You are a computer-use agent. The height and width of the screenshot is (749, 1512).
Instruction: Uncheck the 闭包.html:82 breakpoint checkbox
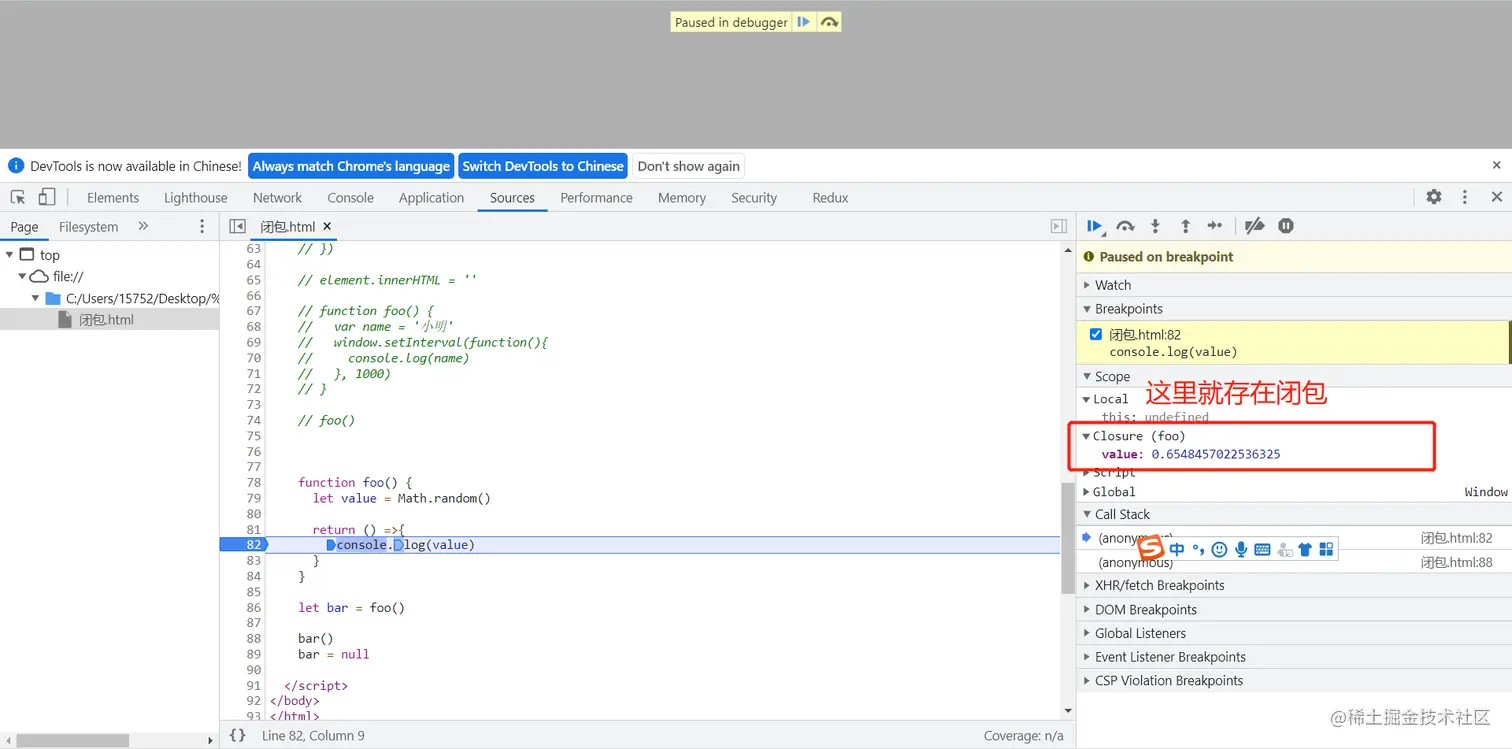(1096, 334)
